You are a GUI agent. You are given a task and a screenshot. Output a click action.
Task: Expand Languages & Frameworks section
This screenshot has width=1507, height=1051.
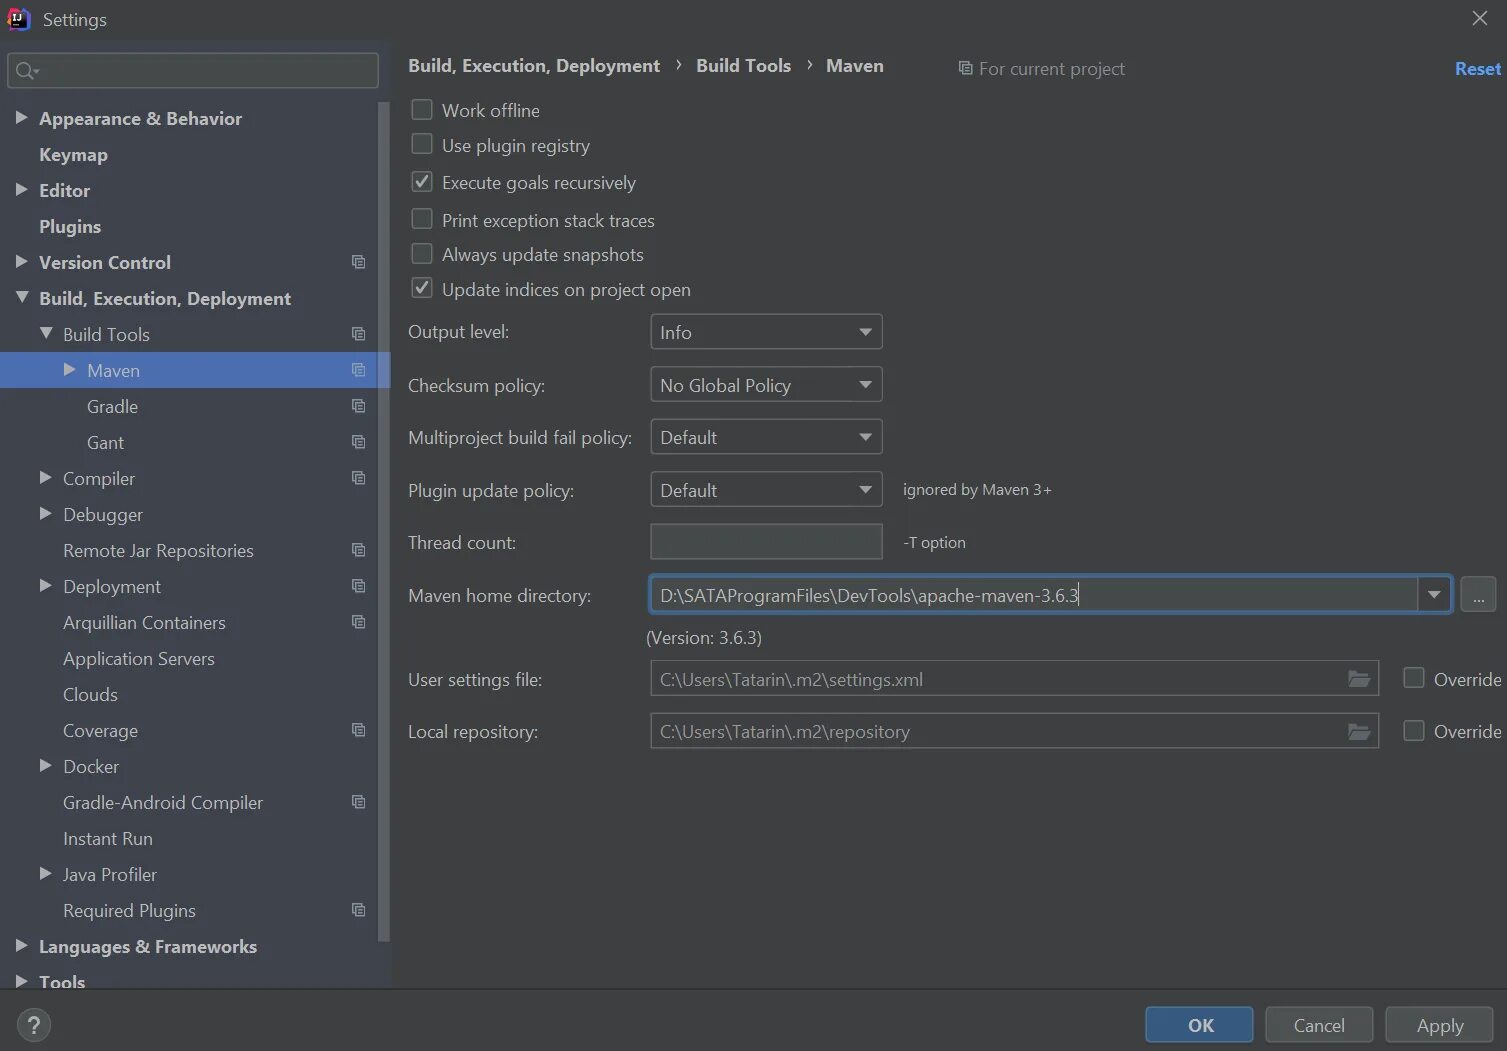point(21,946)
